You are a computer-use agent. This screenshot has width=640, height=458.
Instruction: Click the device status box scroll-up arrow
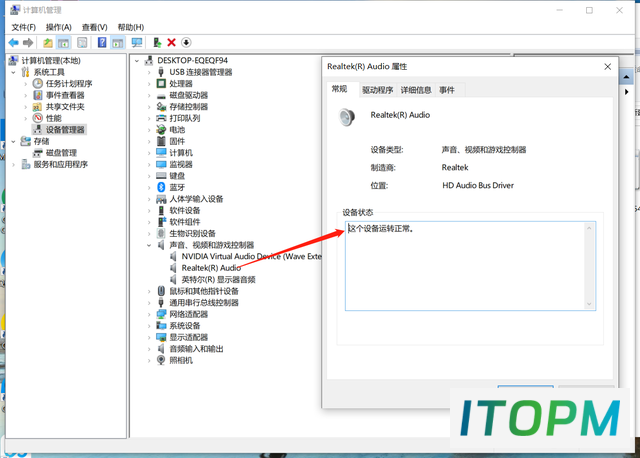[x=589, y=228]
